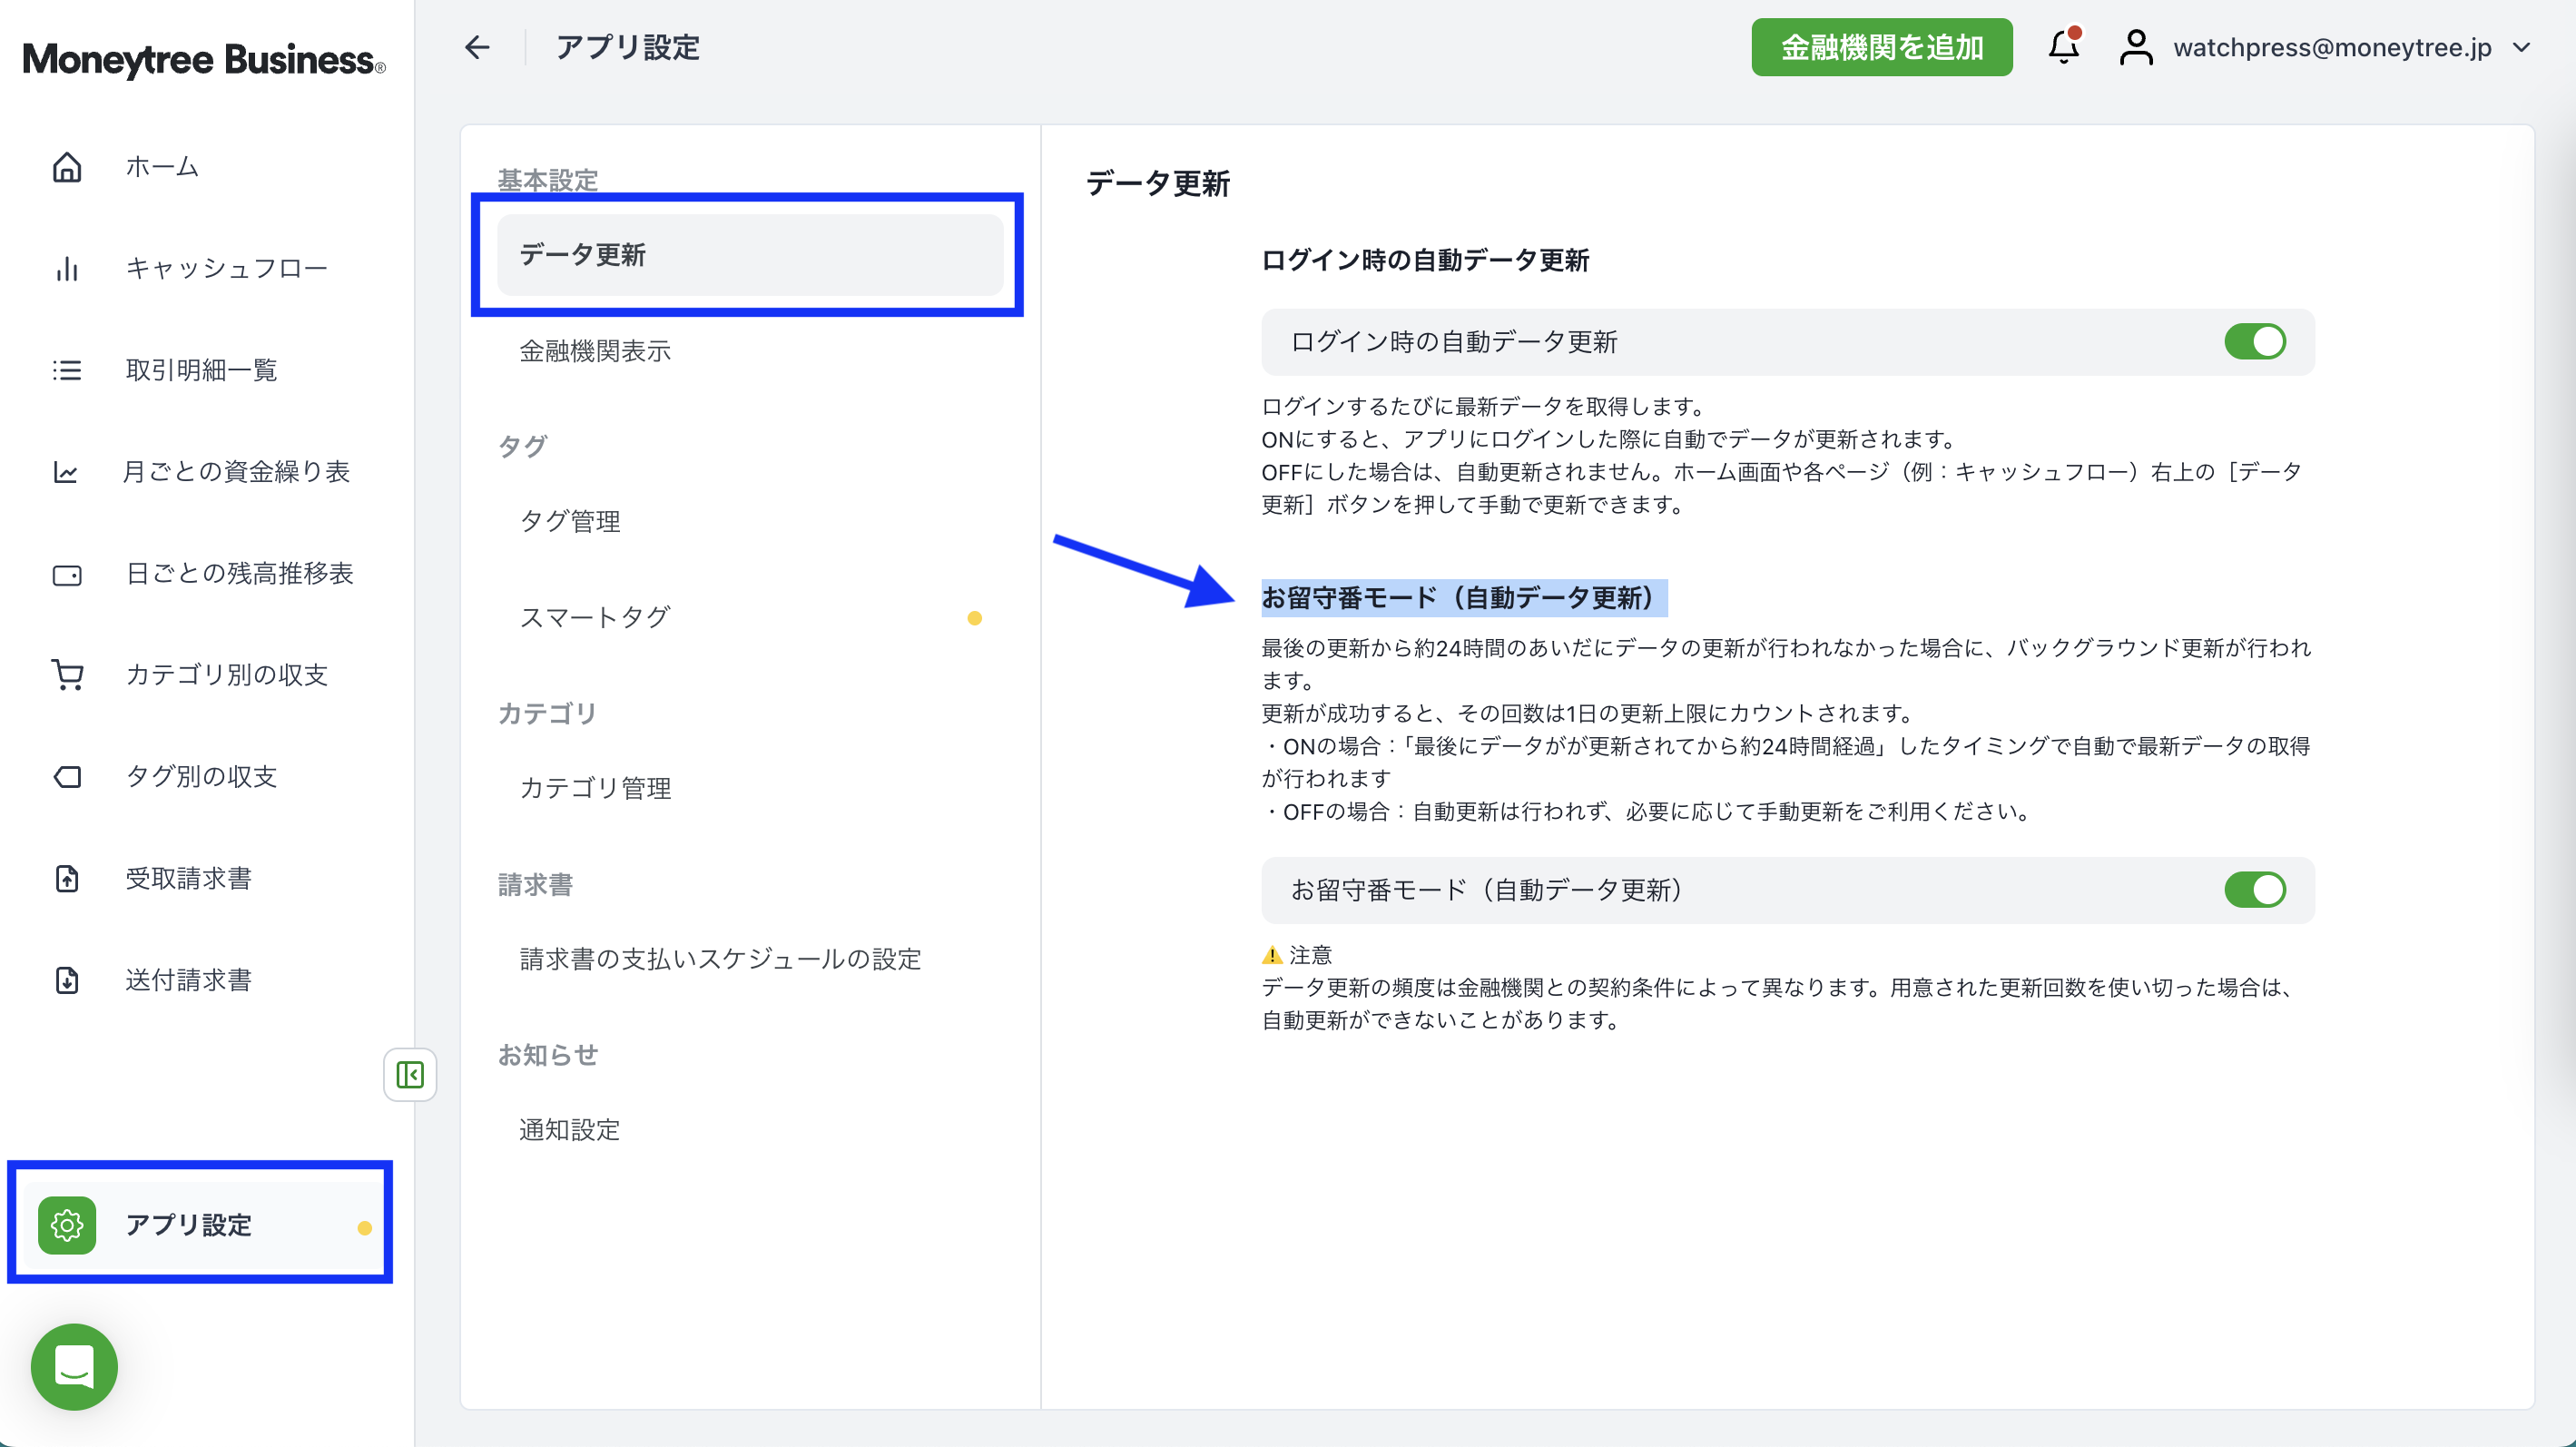Image resolution: width=2576 pixels, height=1447 pixels.
Task: Click the notification bell icon
Action: point(2063,47)
